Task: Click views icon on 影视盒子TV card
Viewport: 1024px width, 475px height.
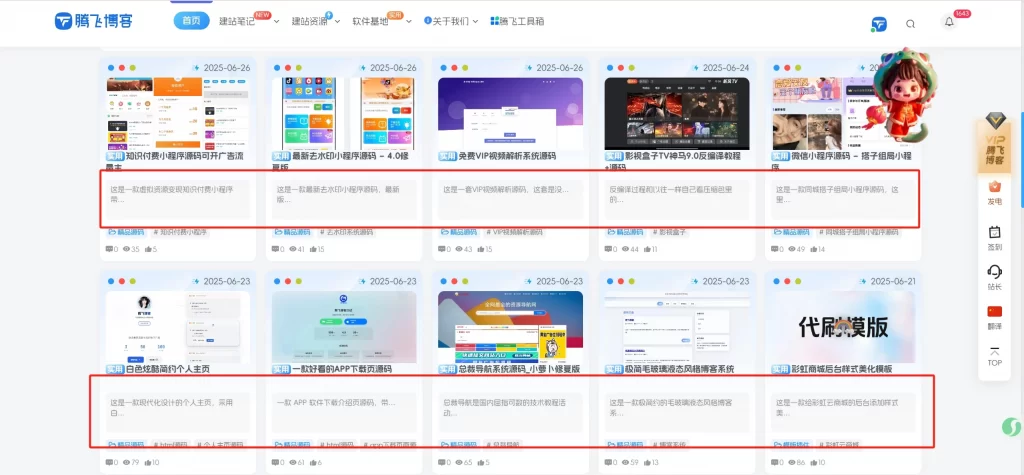Action: tap(626, 249)
